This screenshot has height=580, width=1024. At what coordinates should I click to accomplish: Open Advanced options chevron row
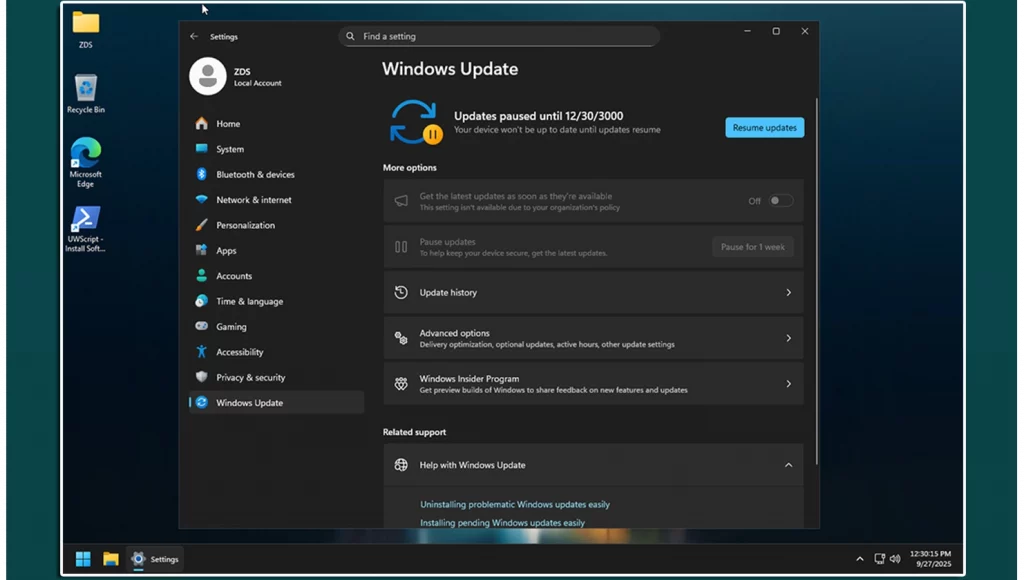click(x=593, y=339)
